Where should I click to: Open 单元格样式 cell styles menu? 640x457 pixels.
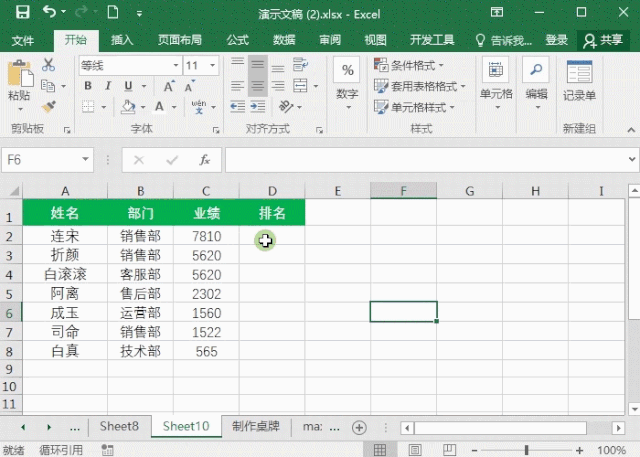(414, 107)
